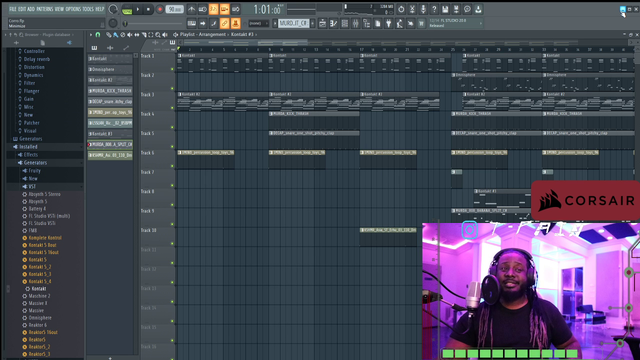Disable the blend recording overdub icon
Screen dimensions: 640x360
tap(224, 9)
